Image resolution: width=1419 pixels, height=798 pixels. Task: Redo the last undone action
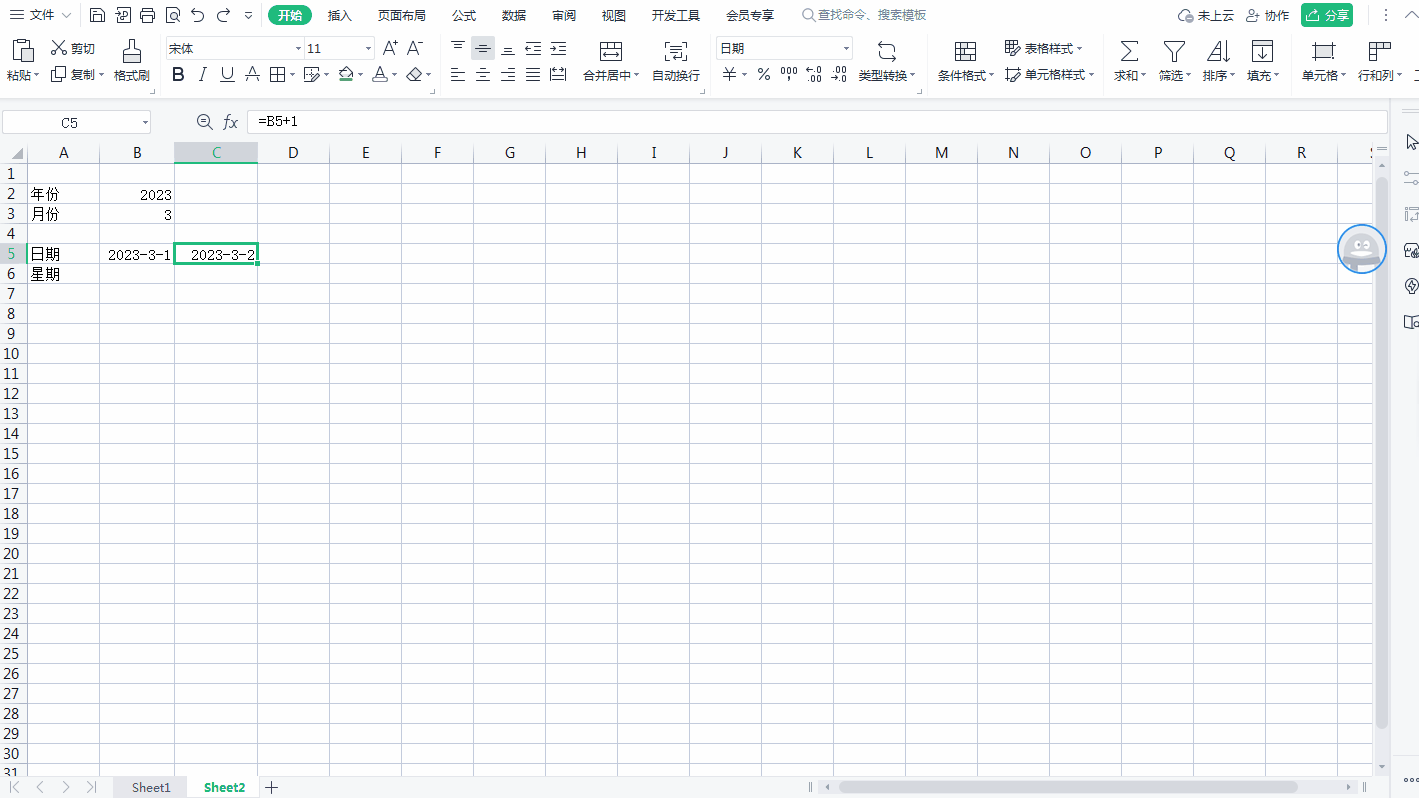223,15
